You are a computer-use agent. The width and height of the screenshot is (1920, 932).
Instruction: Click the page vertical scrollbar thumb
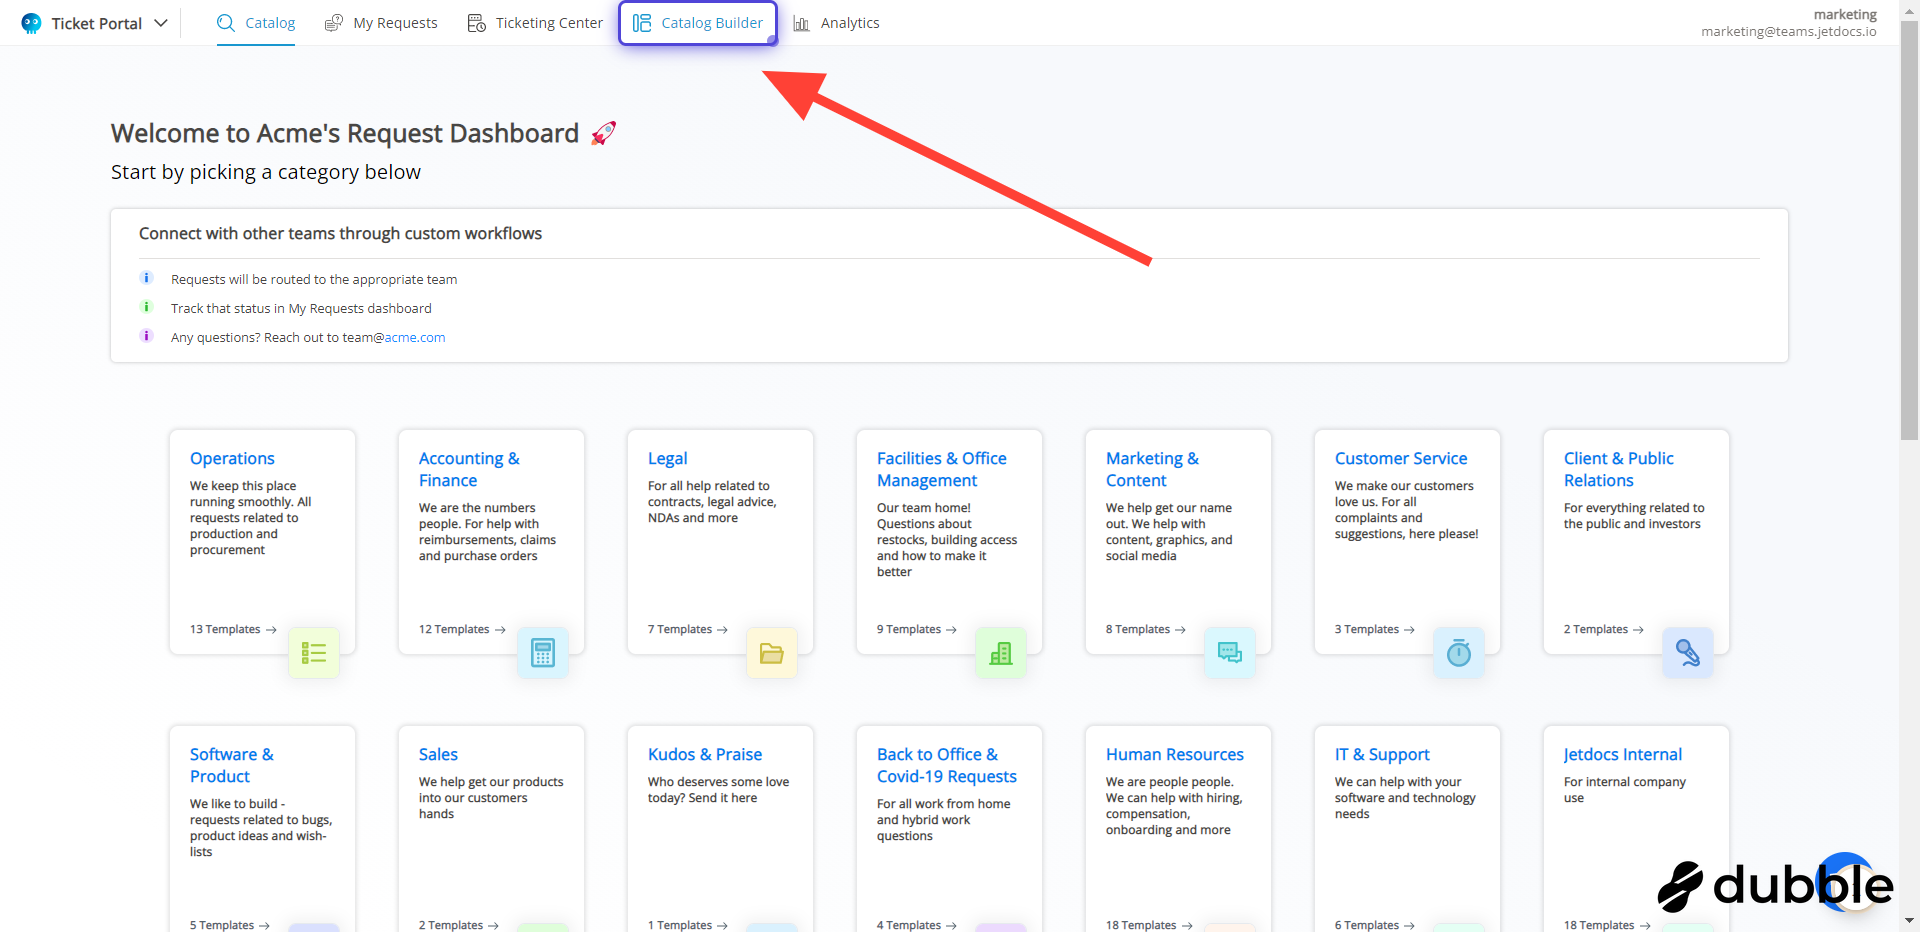(x=1909, y=230)
